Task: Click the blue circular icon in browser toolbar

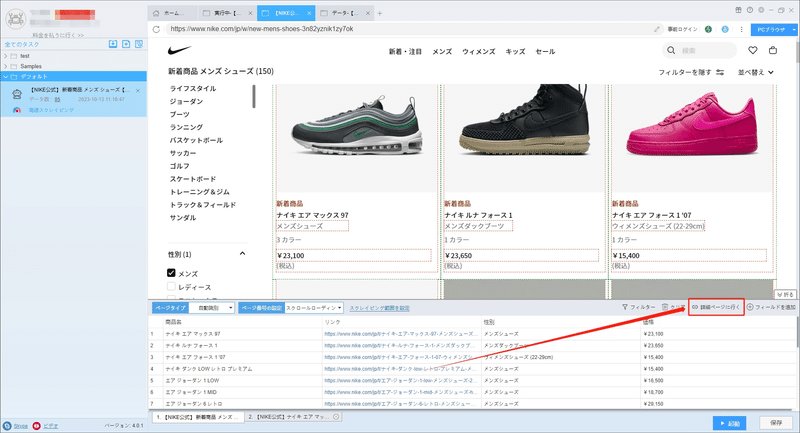Action: click(x=725, y=30)
